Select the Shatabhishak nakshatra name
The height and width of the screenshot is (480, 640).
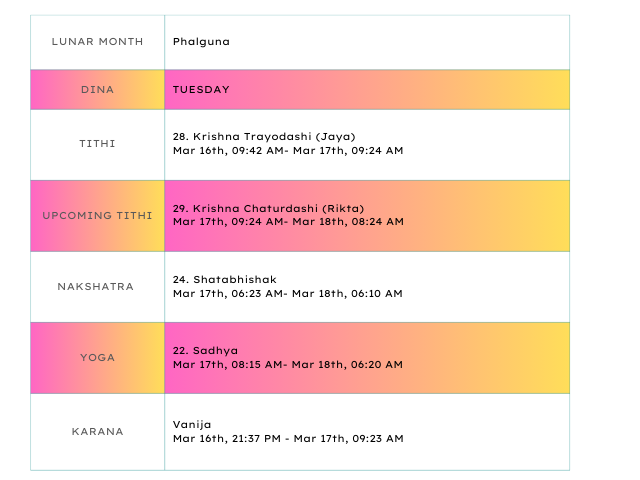[x=224, y=279]
